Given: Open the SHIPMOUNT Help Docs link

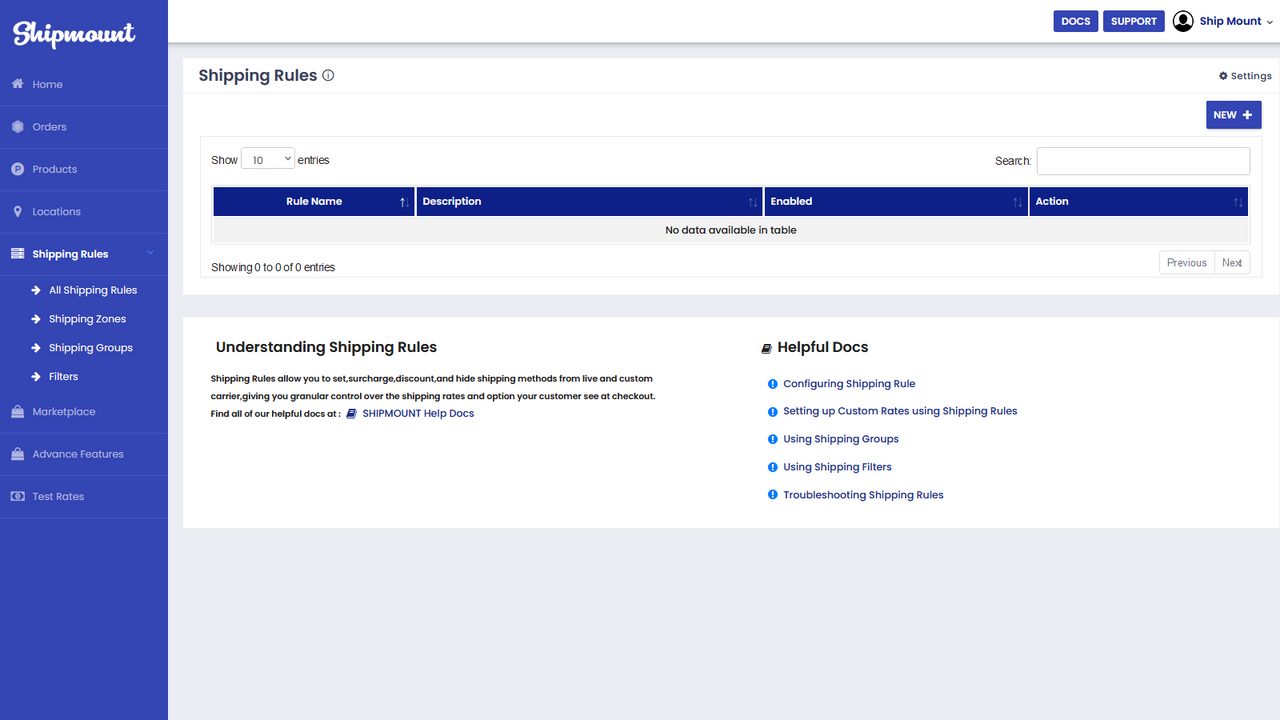Looking at the screenshot, I should point(418,412).
